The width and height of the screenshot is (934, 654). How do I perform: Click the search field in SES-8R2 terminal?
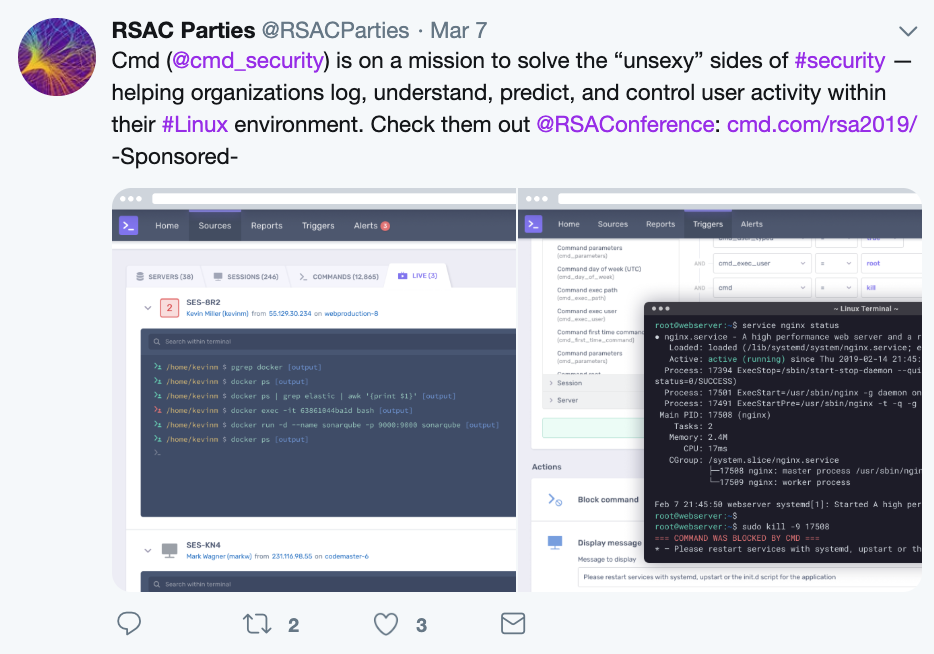tap(332, 342)
